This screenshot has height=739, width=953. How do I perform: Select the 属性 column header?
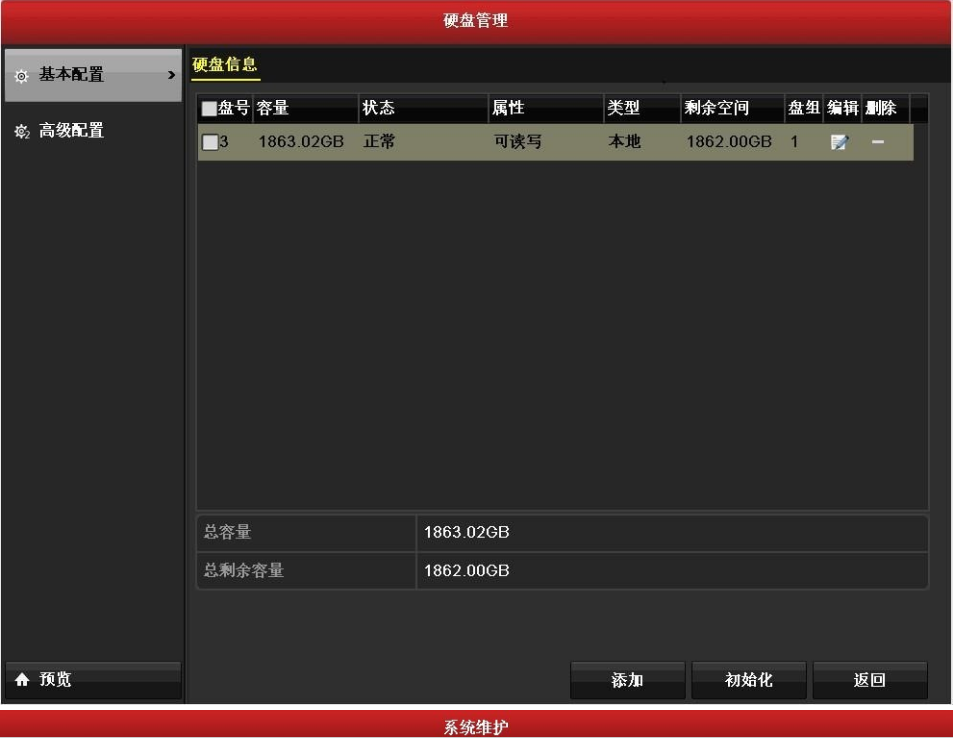click(508, 109)
